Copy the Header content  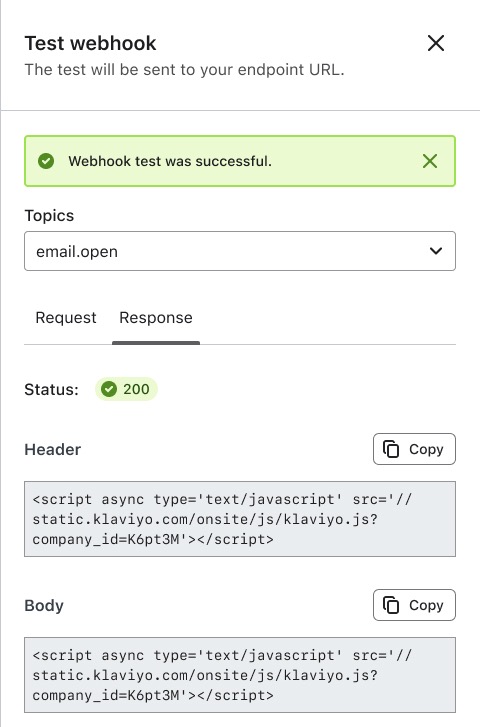click(x=414, y=449)
